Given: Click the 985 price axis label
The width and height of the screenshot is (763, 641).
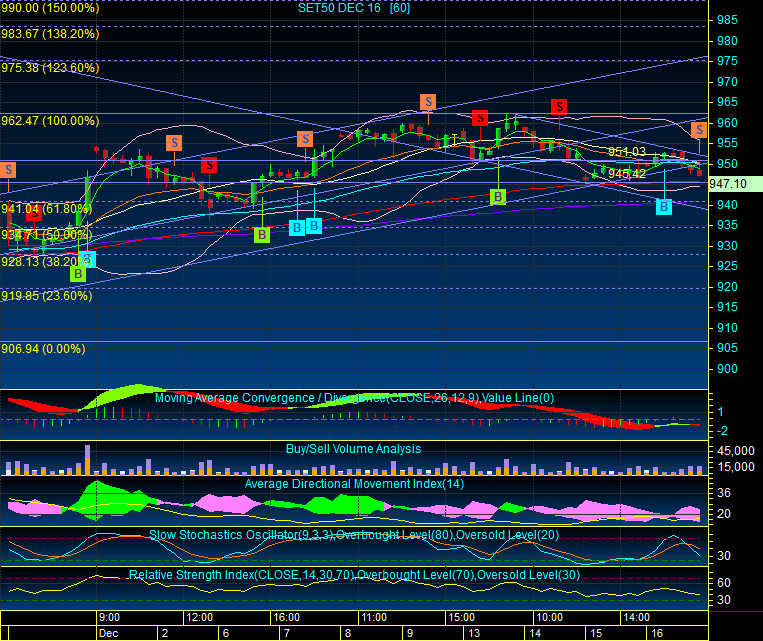Looking at the screenshot, I should coord(727,20).
